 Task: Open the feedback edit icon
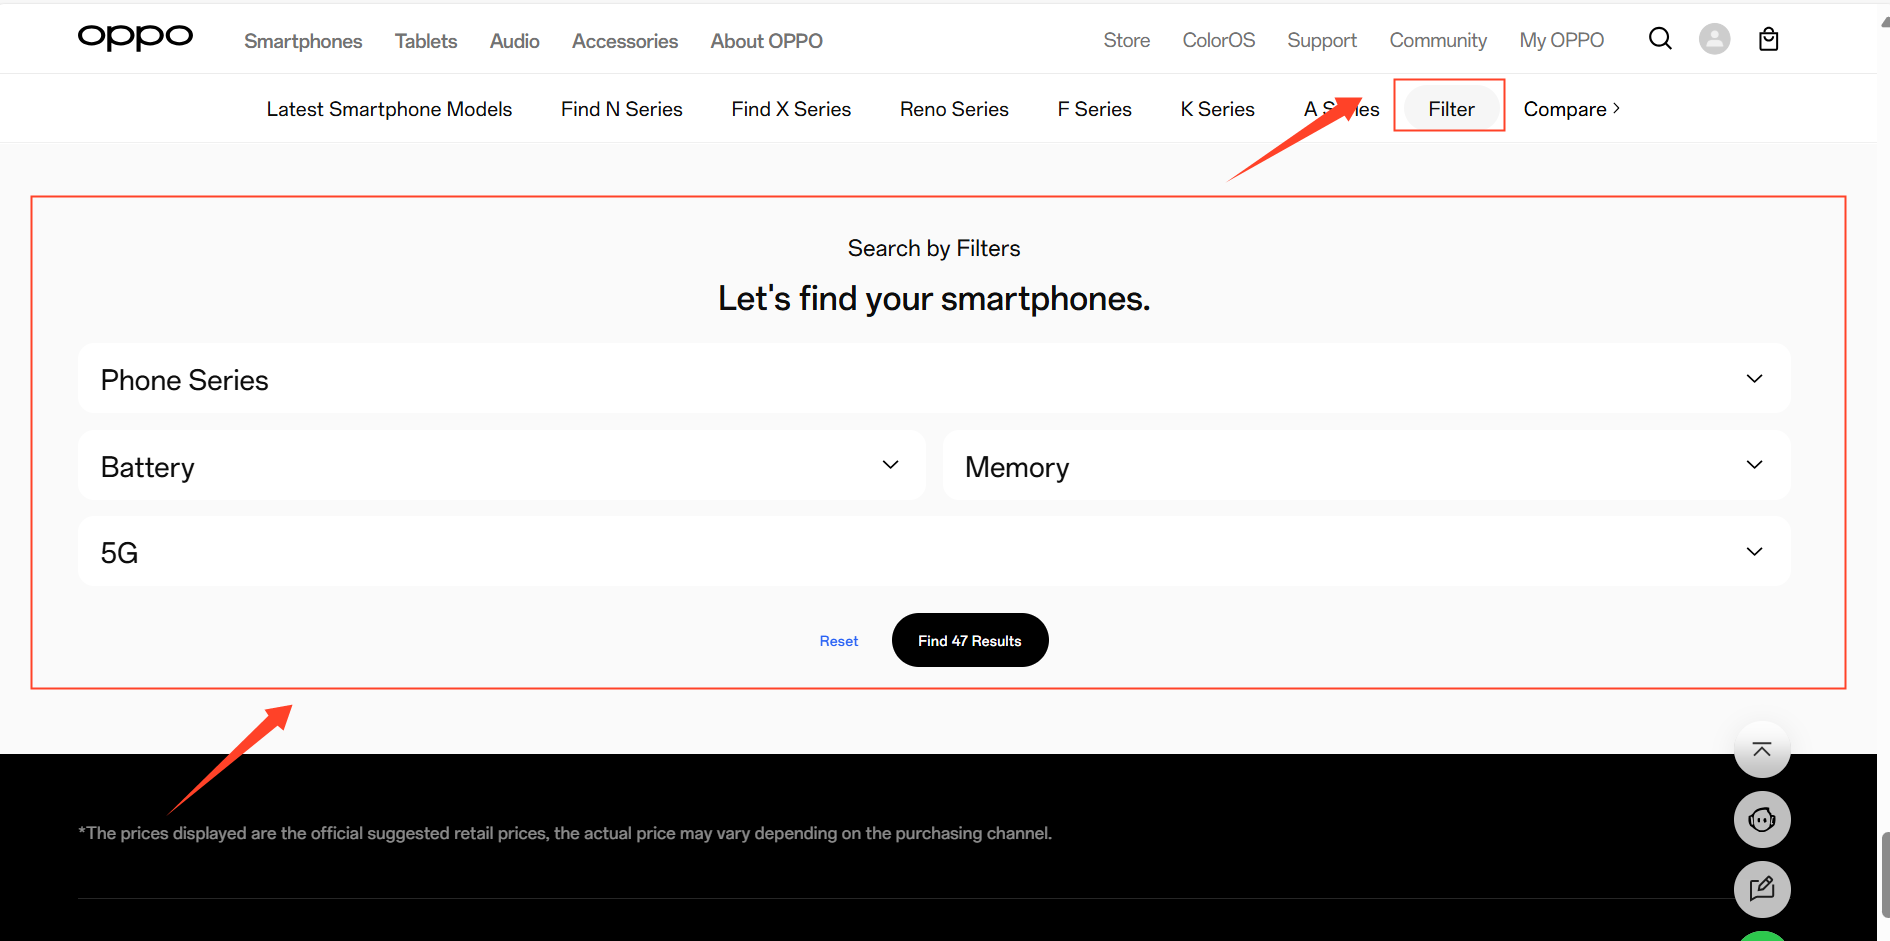1762,889
